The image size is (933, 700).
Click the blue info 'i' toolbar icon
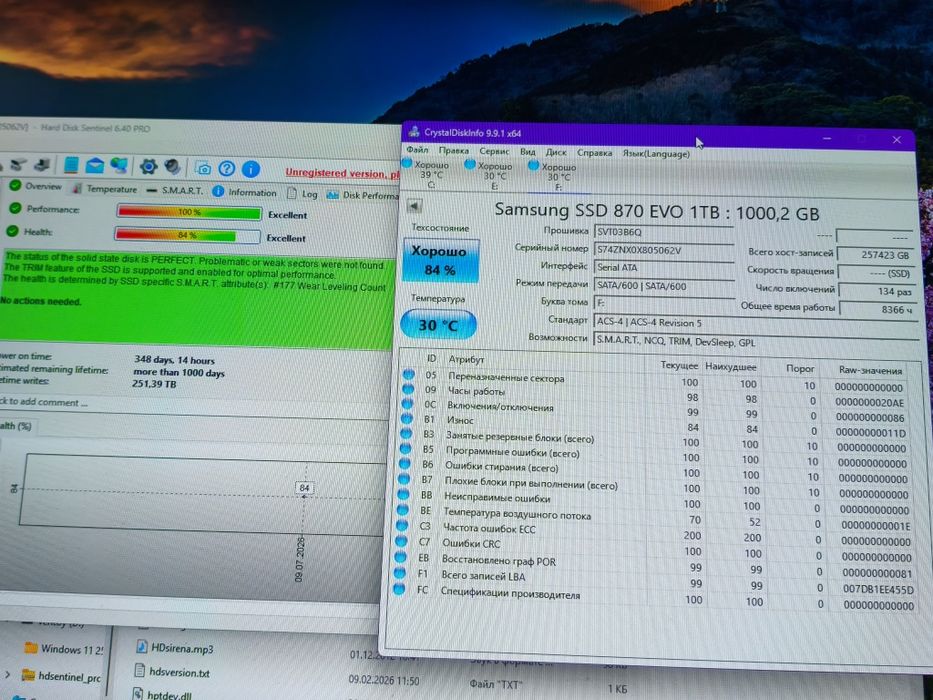coord(251,170)
